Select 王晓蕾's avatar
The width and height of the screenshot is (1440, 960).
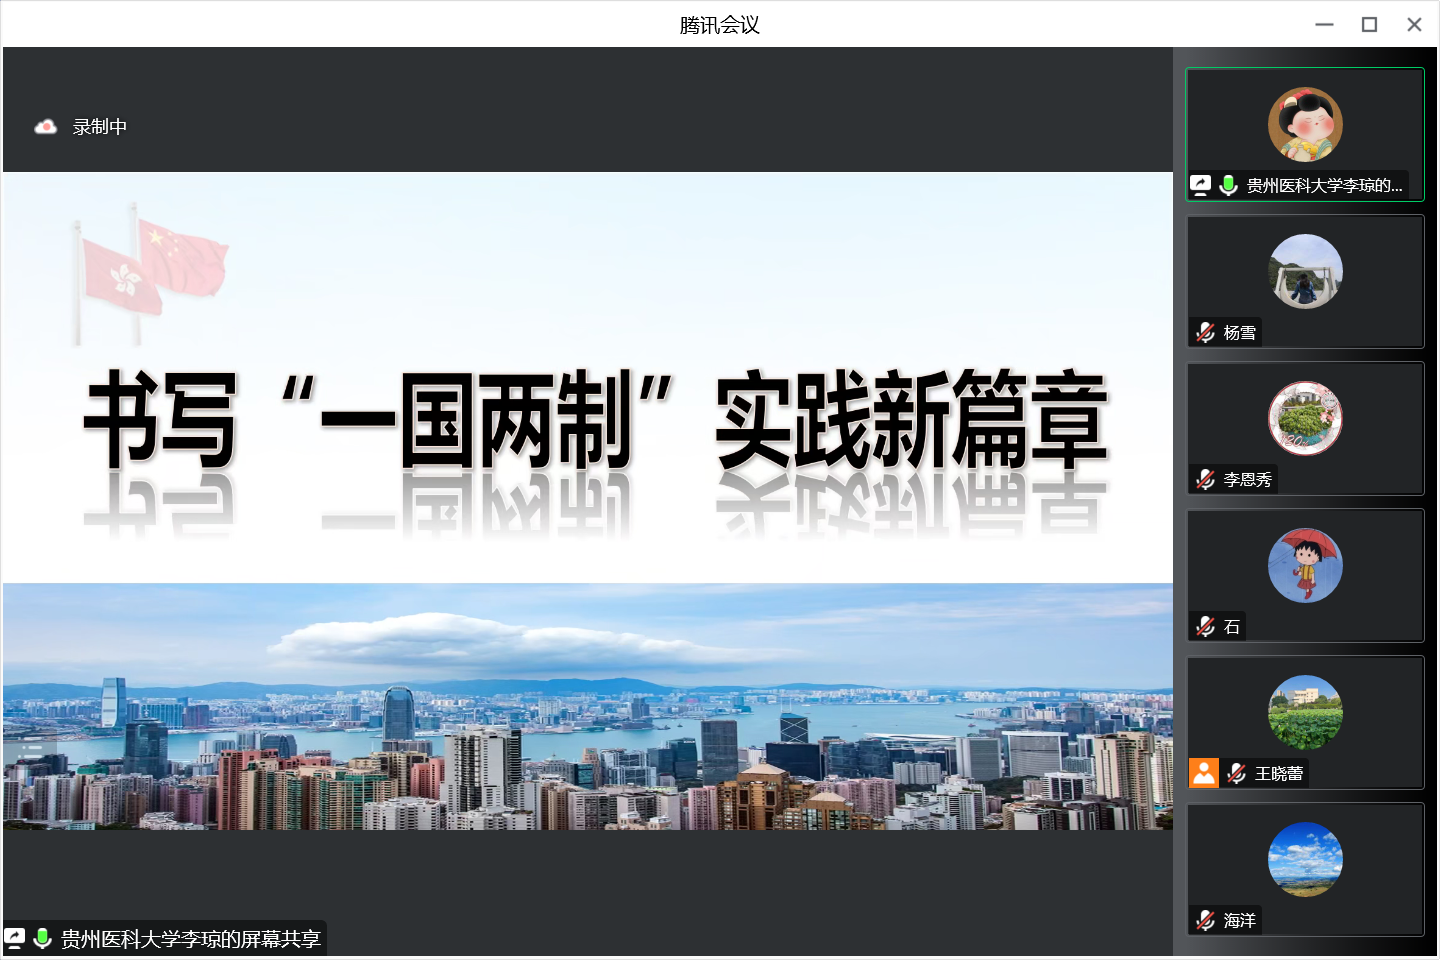point(1305,712)
